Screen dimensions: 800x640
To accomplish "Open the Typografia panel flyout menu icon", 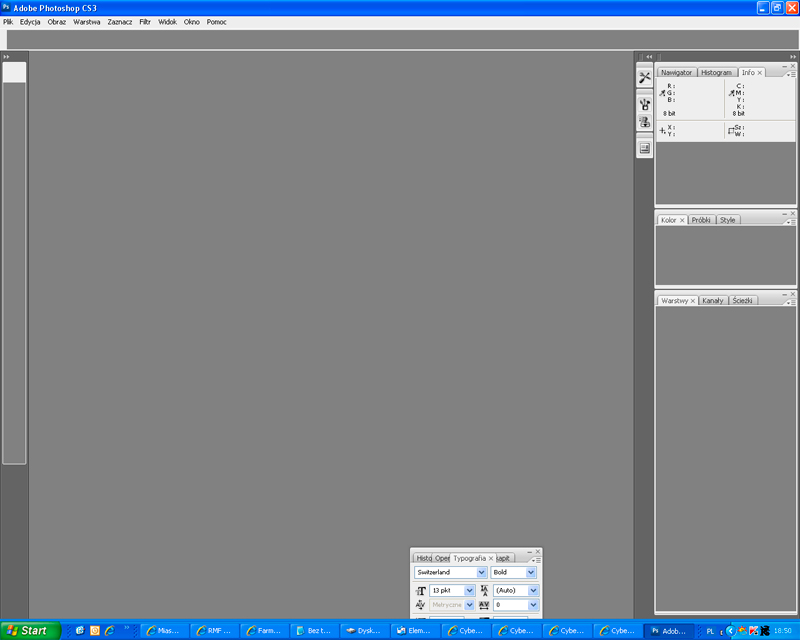I will click(536, 559).
